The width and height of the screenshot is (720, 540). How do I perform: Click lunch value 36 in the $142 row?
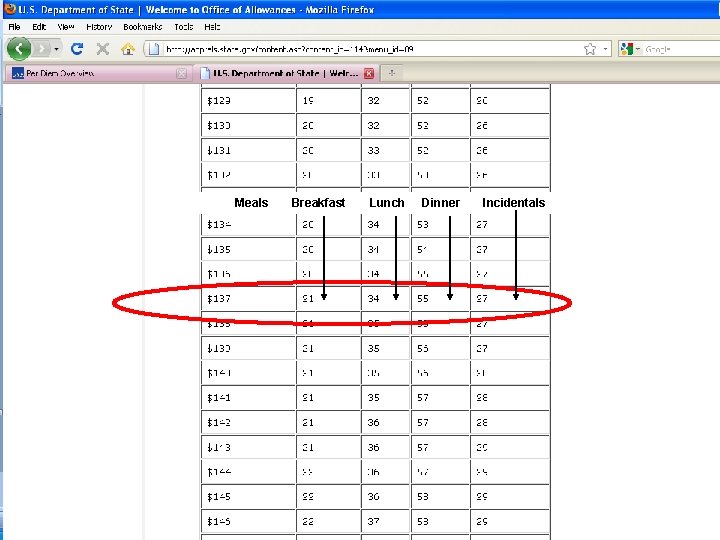coord(373,422)
